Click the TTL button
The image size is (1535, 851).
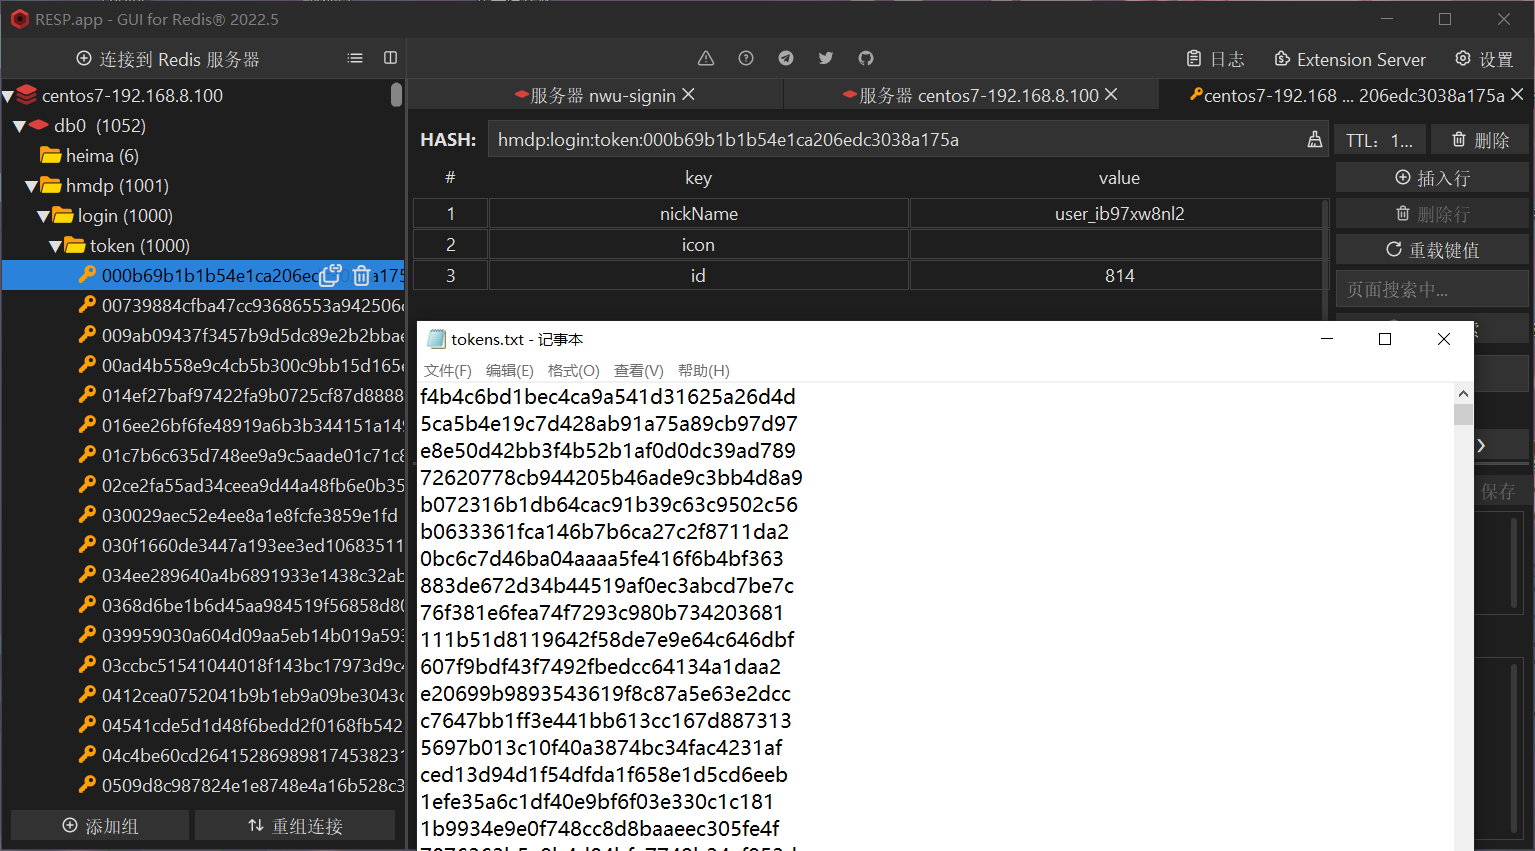coord(1378,140)
